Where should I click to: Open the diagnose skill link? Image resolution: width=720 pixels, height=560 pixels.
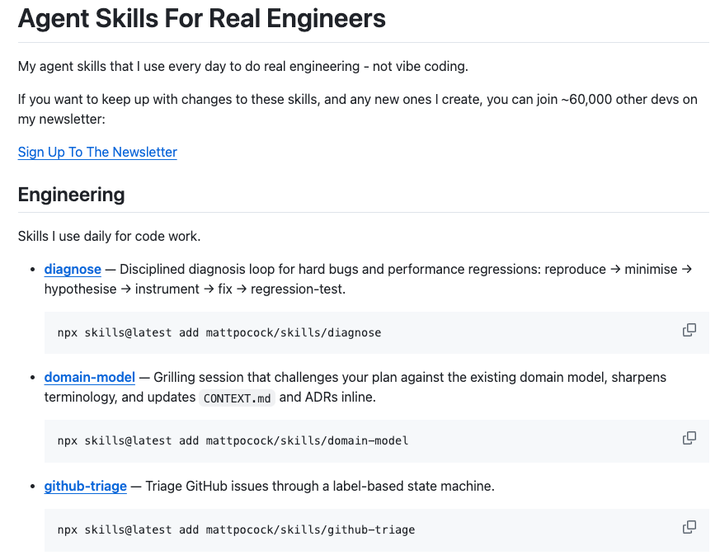[x=73, y=269]
